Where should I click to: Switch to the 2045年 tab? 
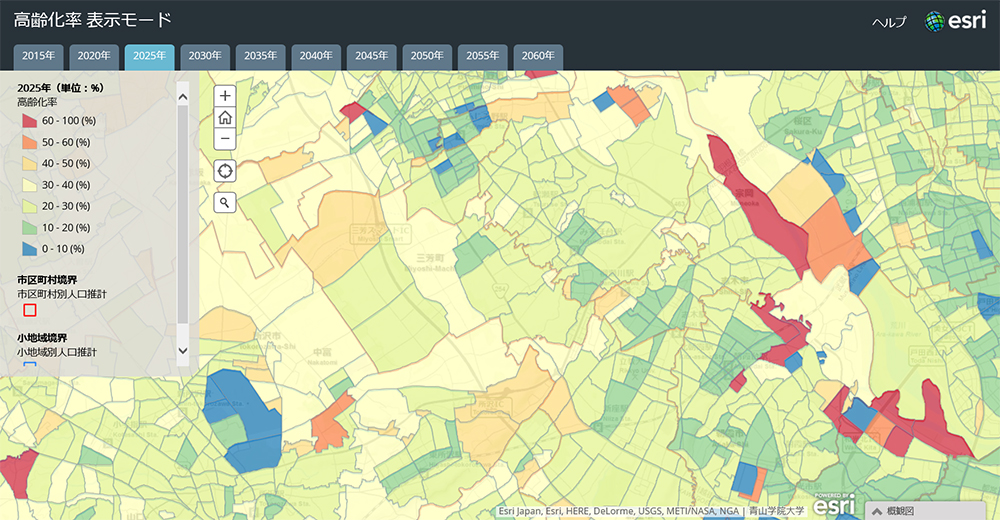(x=371, y=56)
